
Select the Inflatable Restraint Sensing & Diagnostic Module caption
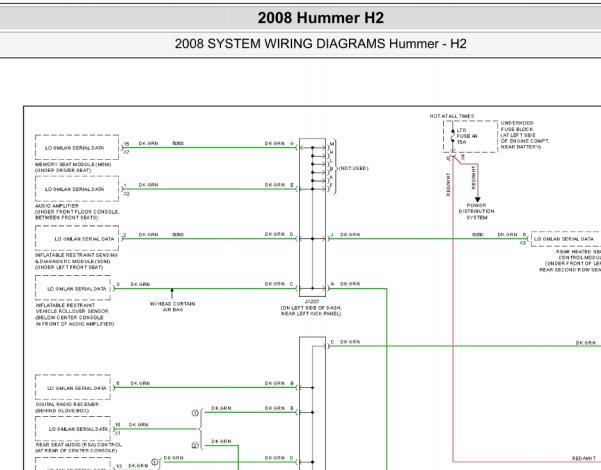76,261
